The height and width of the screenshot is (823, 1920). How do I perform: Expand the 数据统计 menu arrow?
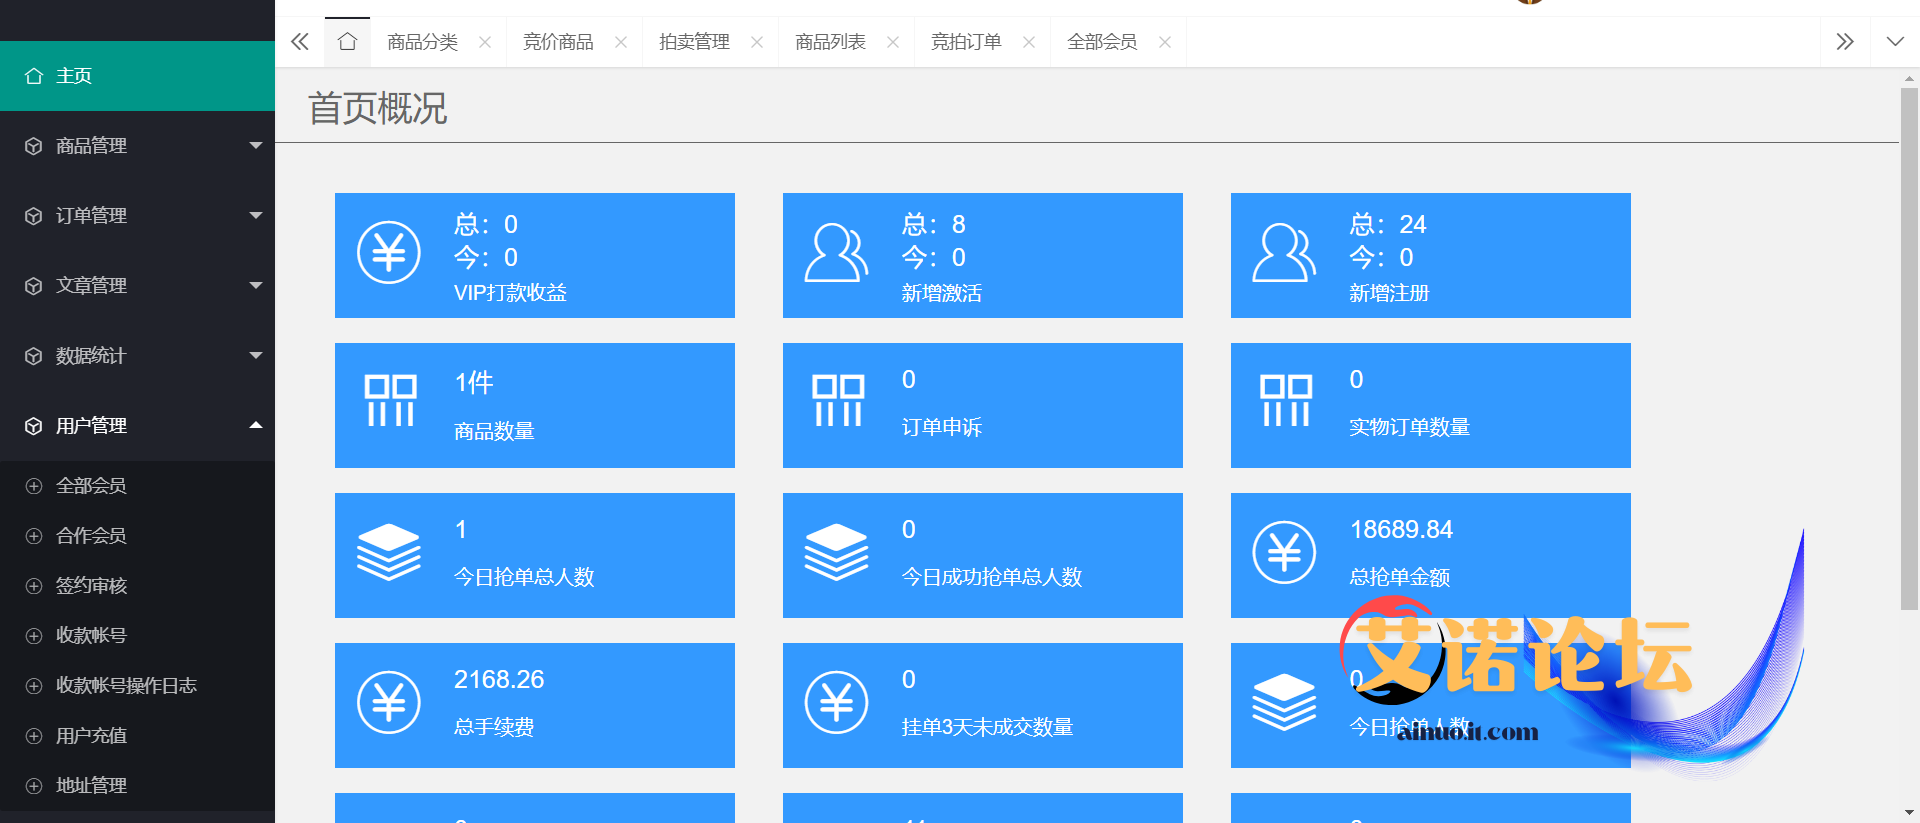coord(256,356)
